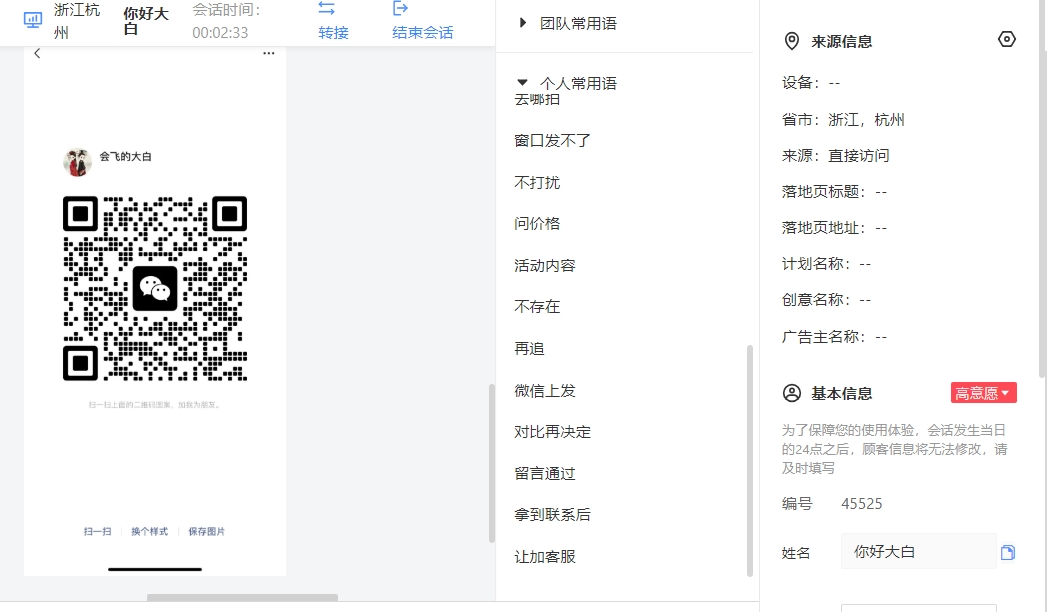Select the 微信上发 quick phrase
The height and width of the screenshot is (612, 1047).
pyautogui.click(x=545, y=390)
